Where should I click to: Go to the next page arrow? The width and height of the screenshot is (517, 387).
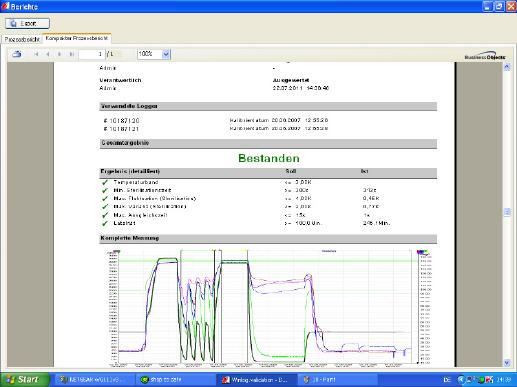click(59, 54)
